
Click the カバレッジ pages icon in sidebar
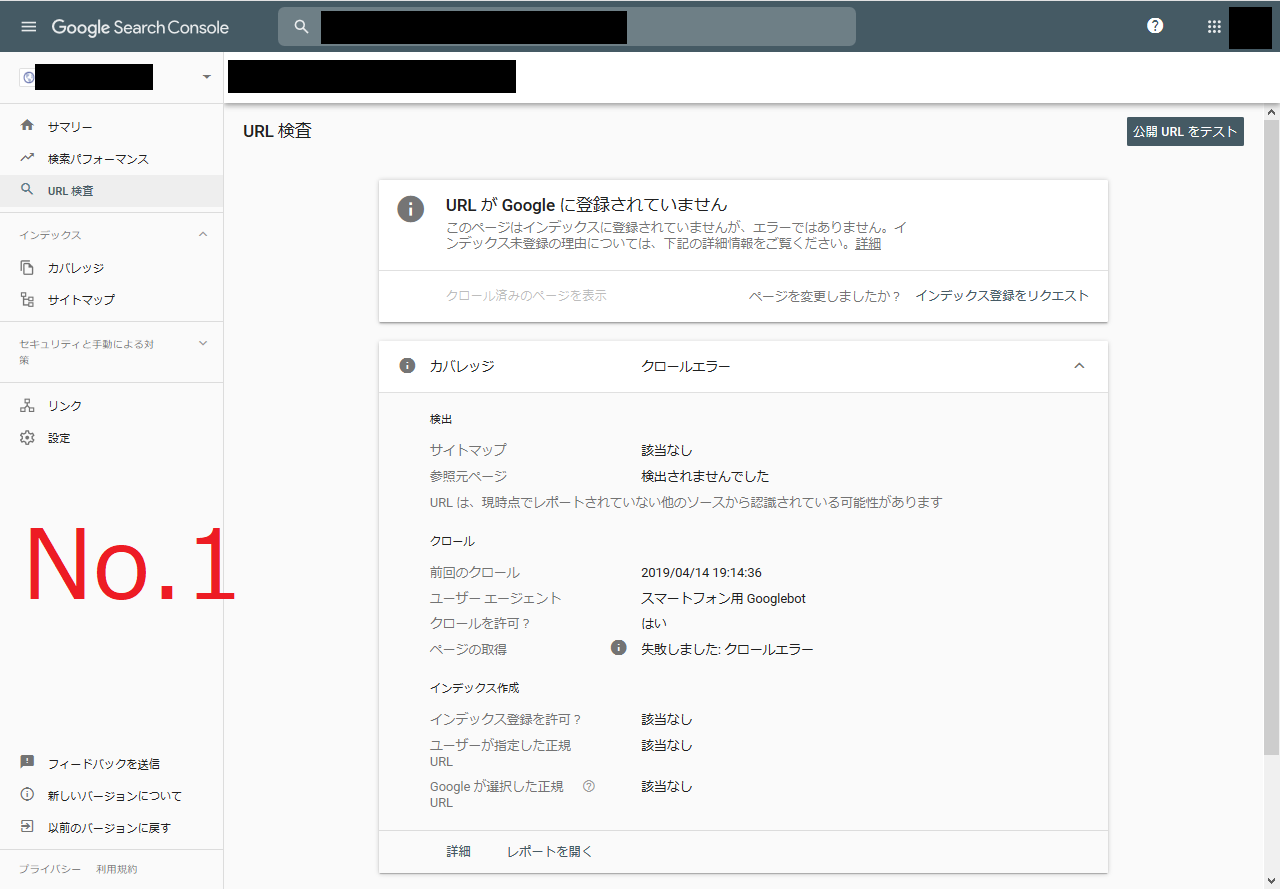point(27,267)
